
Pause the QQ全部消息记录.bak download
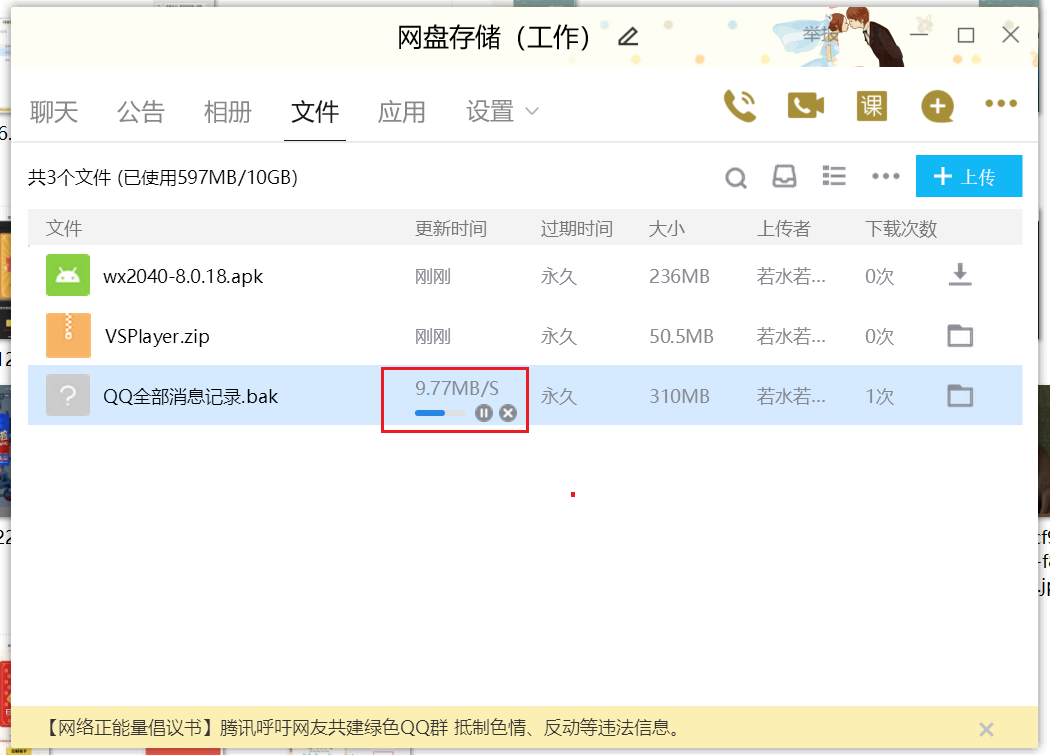pyautogui.click(x=484, y=412)
